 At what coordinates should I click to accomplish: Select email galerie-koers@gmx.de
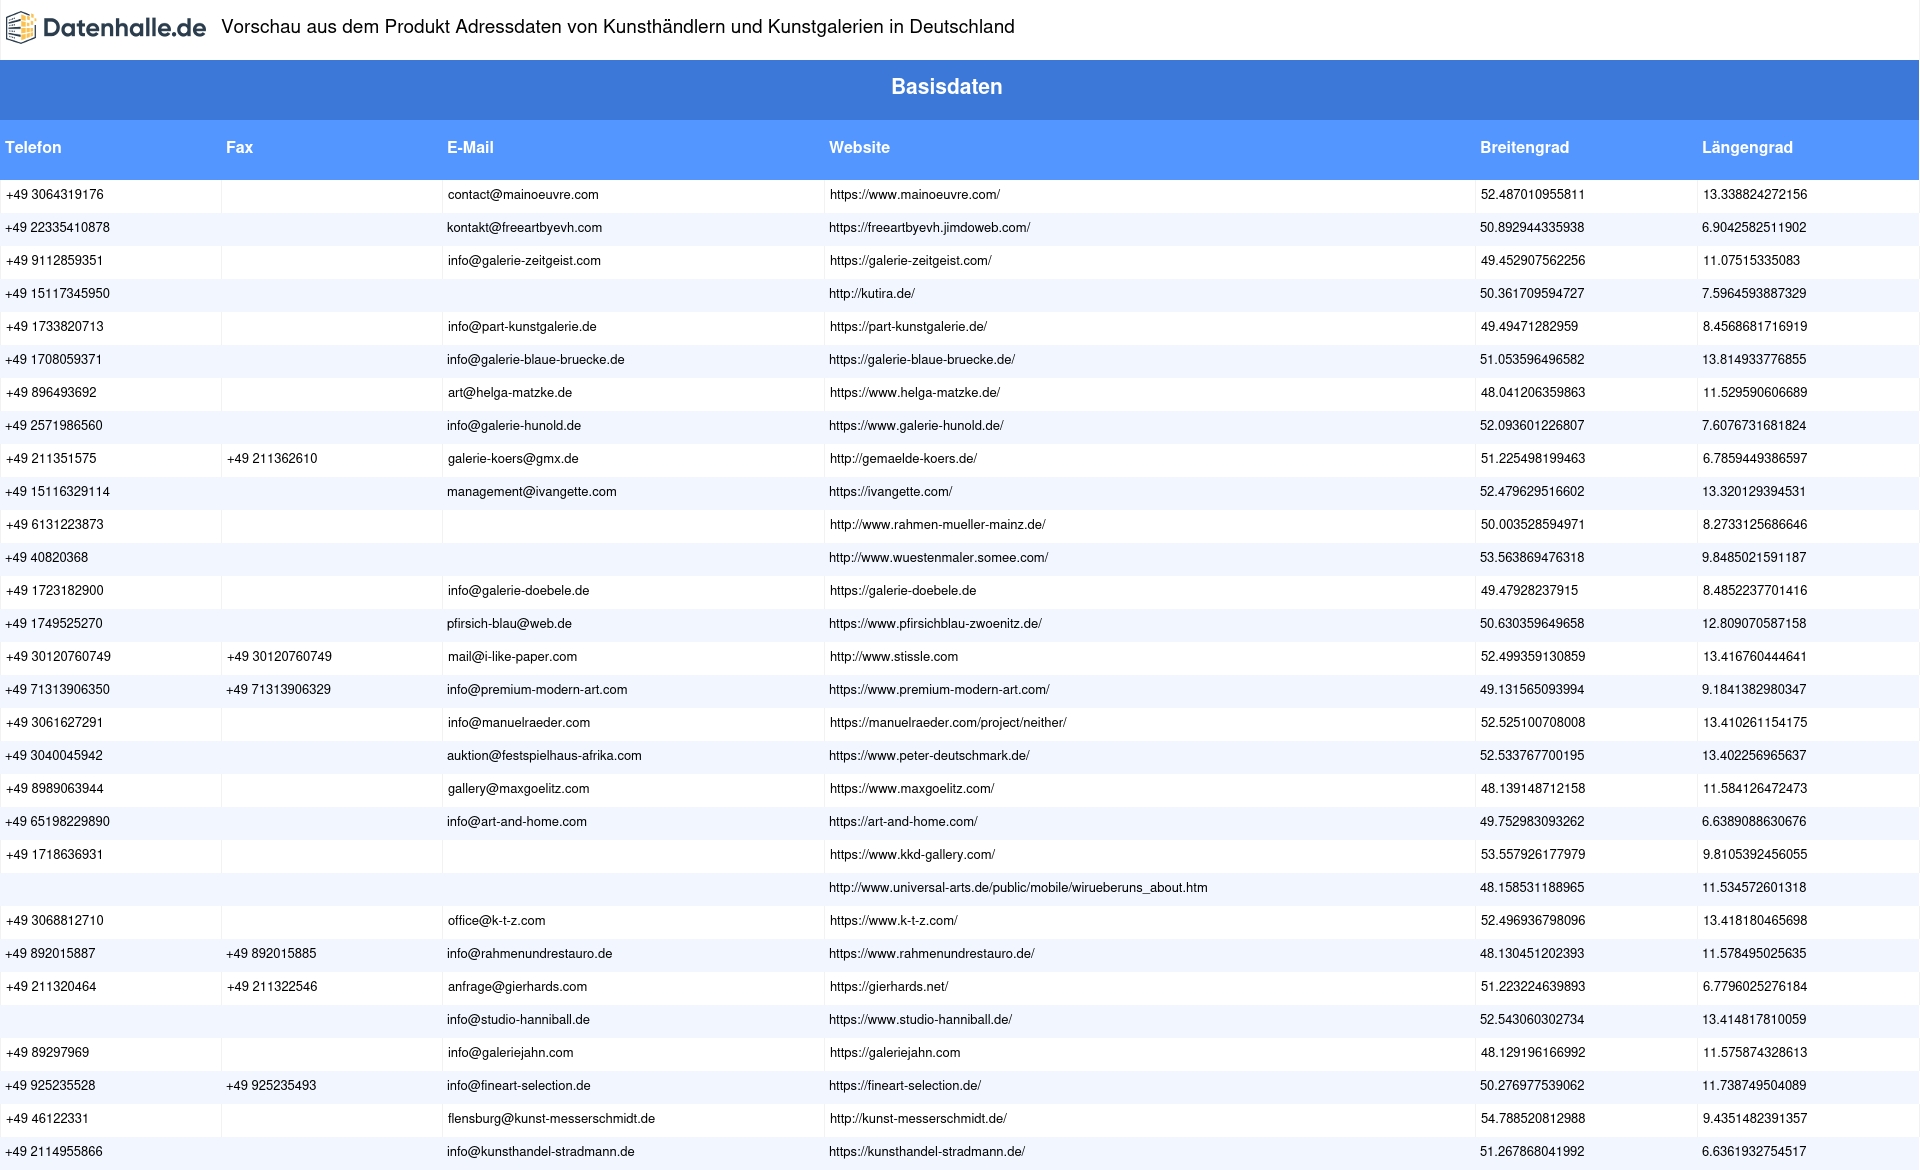(x=512, y=459)
